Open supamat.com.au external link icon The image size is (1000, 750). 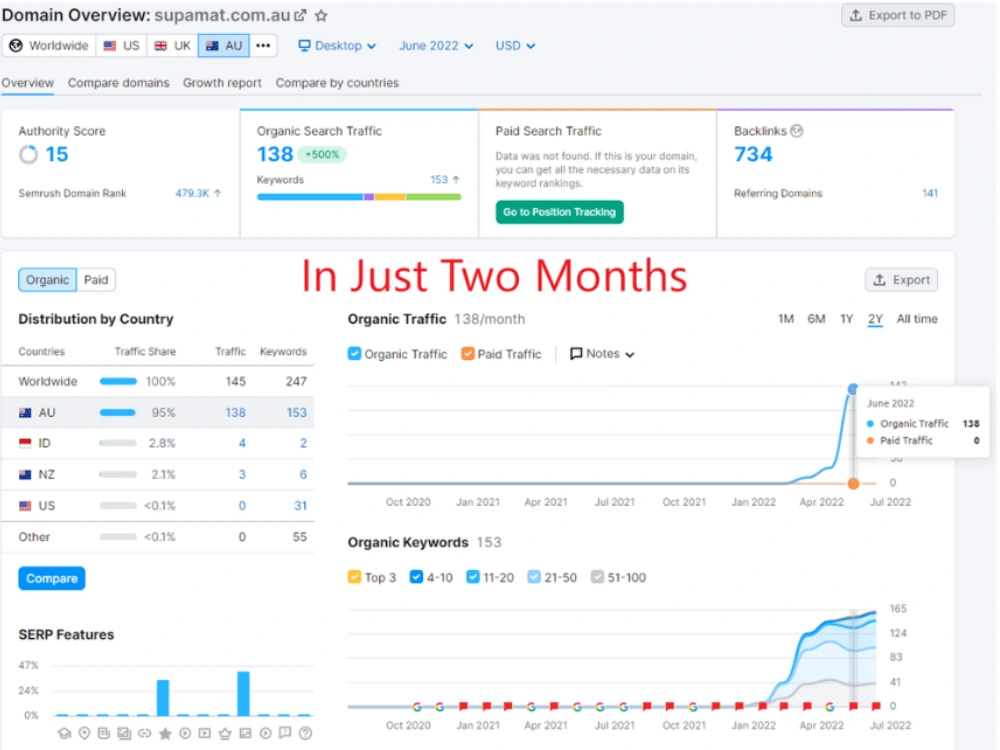pos(300,15)
